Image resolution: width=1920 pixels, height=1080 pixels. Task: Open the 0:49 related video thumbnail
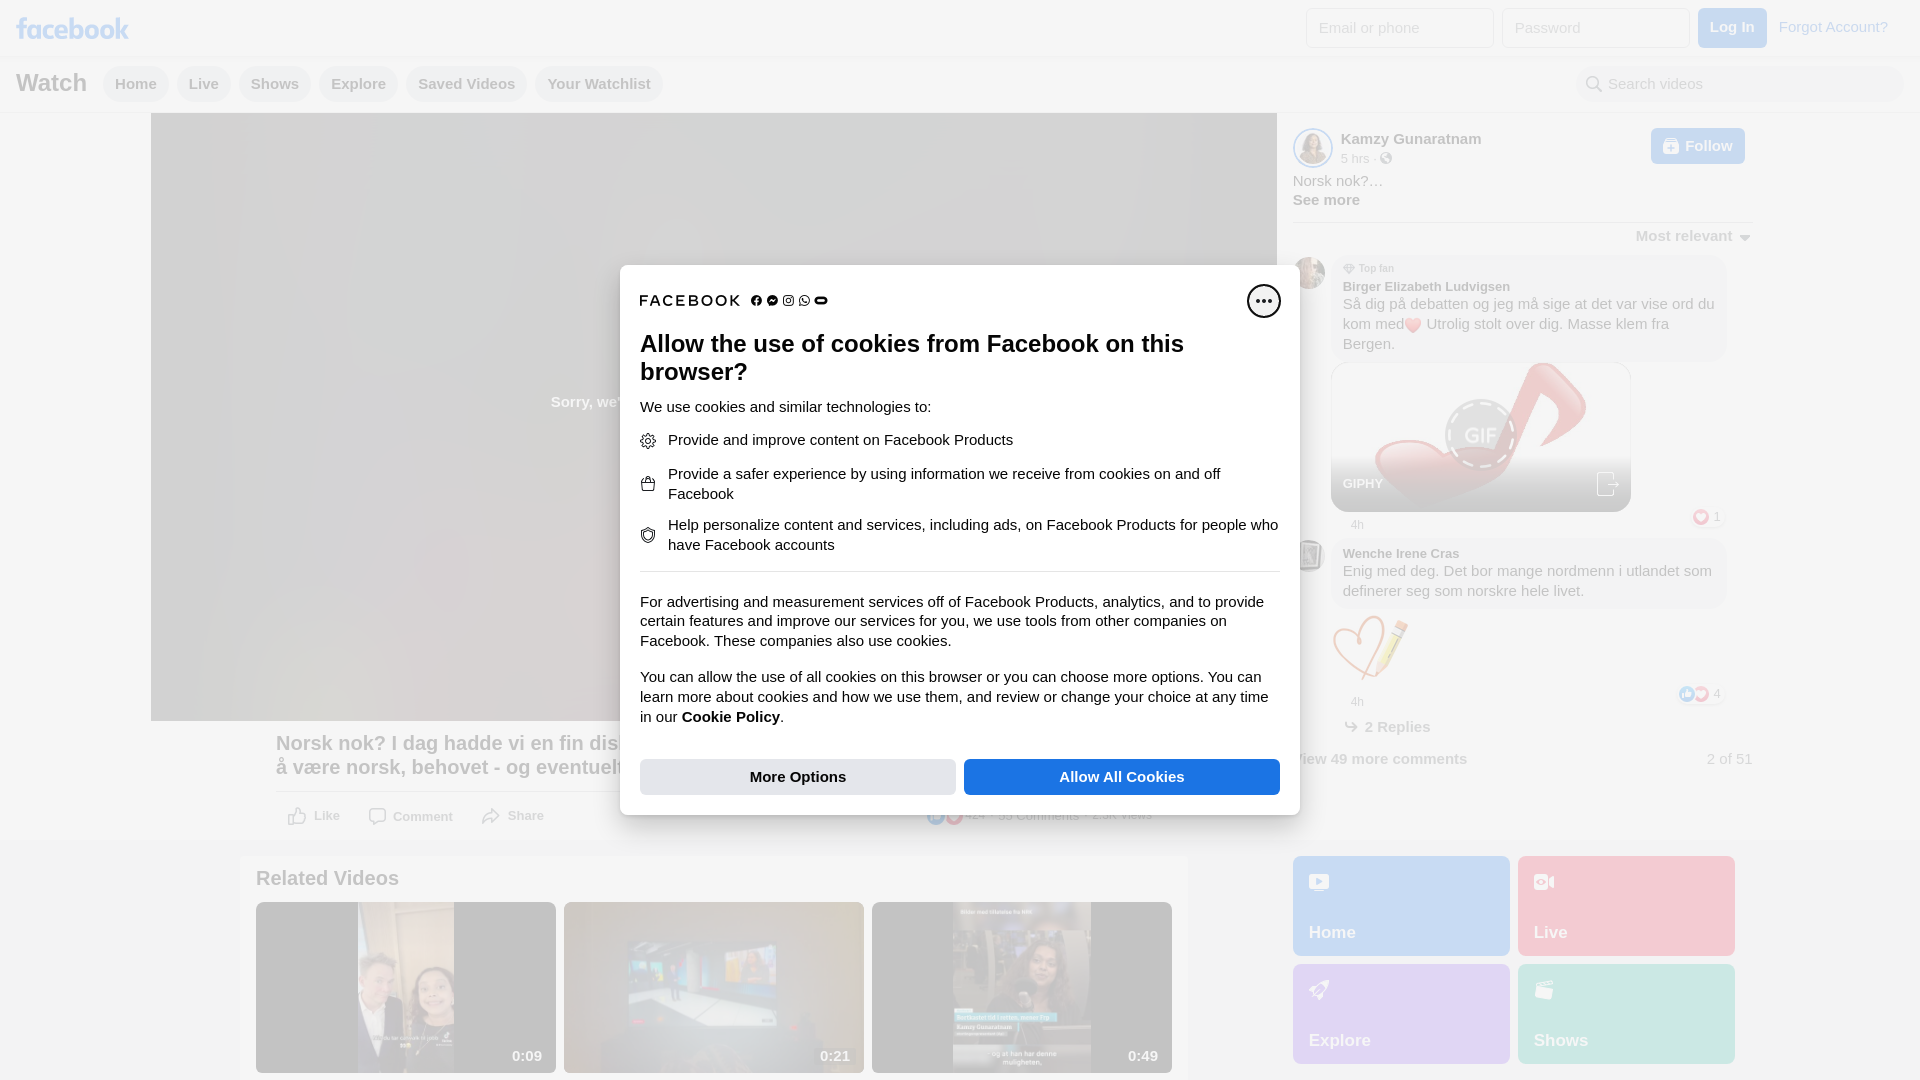coord(1021,987)
